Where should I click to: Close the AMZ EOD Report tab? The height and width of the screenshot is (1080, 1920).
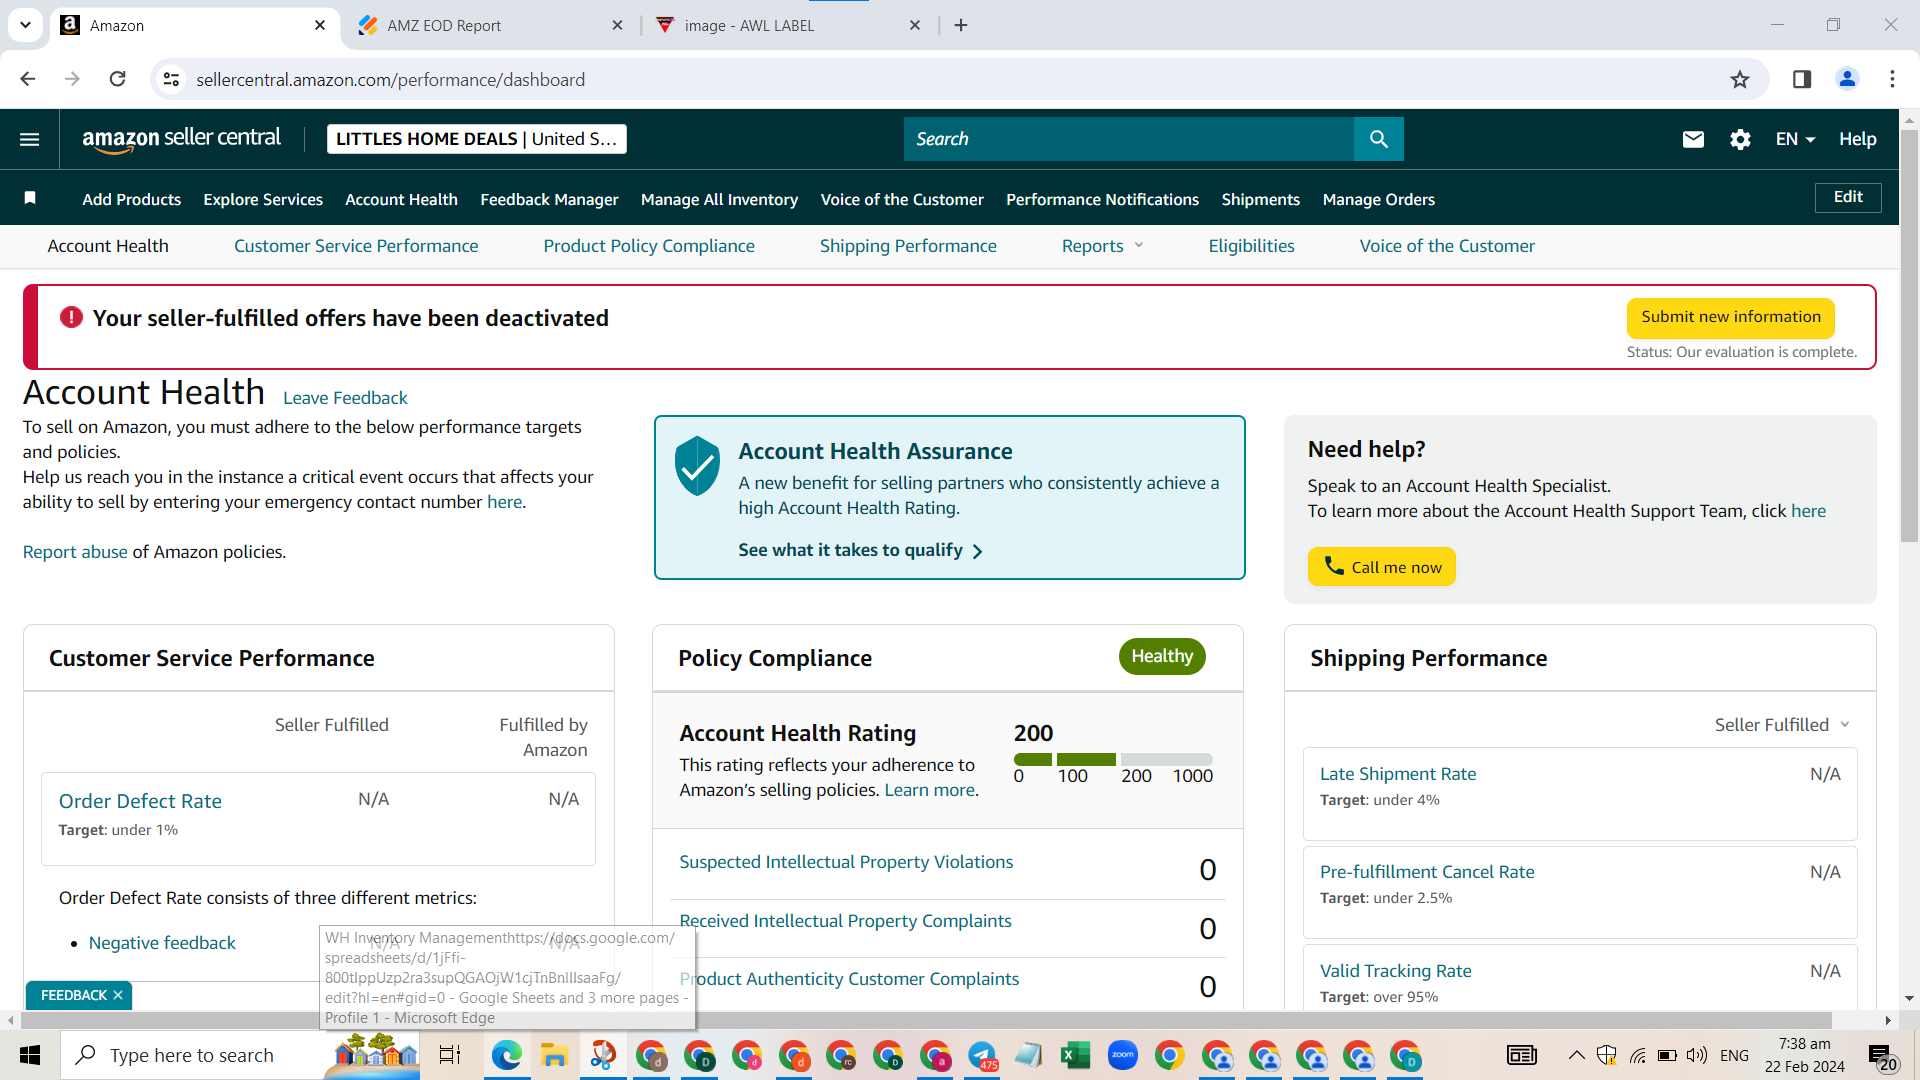[617, 25]
